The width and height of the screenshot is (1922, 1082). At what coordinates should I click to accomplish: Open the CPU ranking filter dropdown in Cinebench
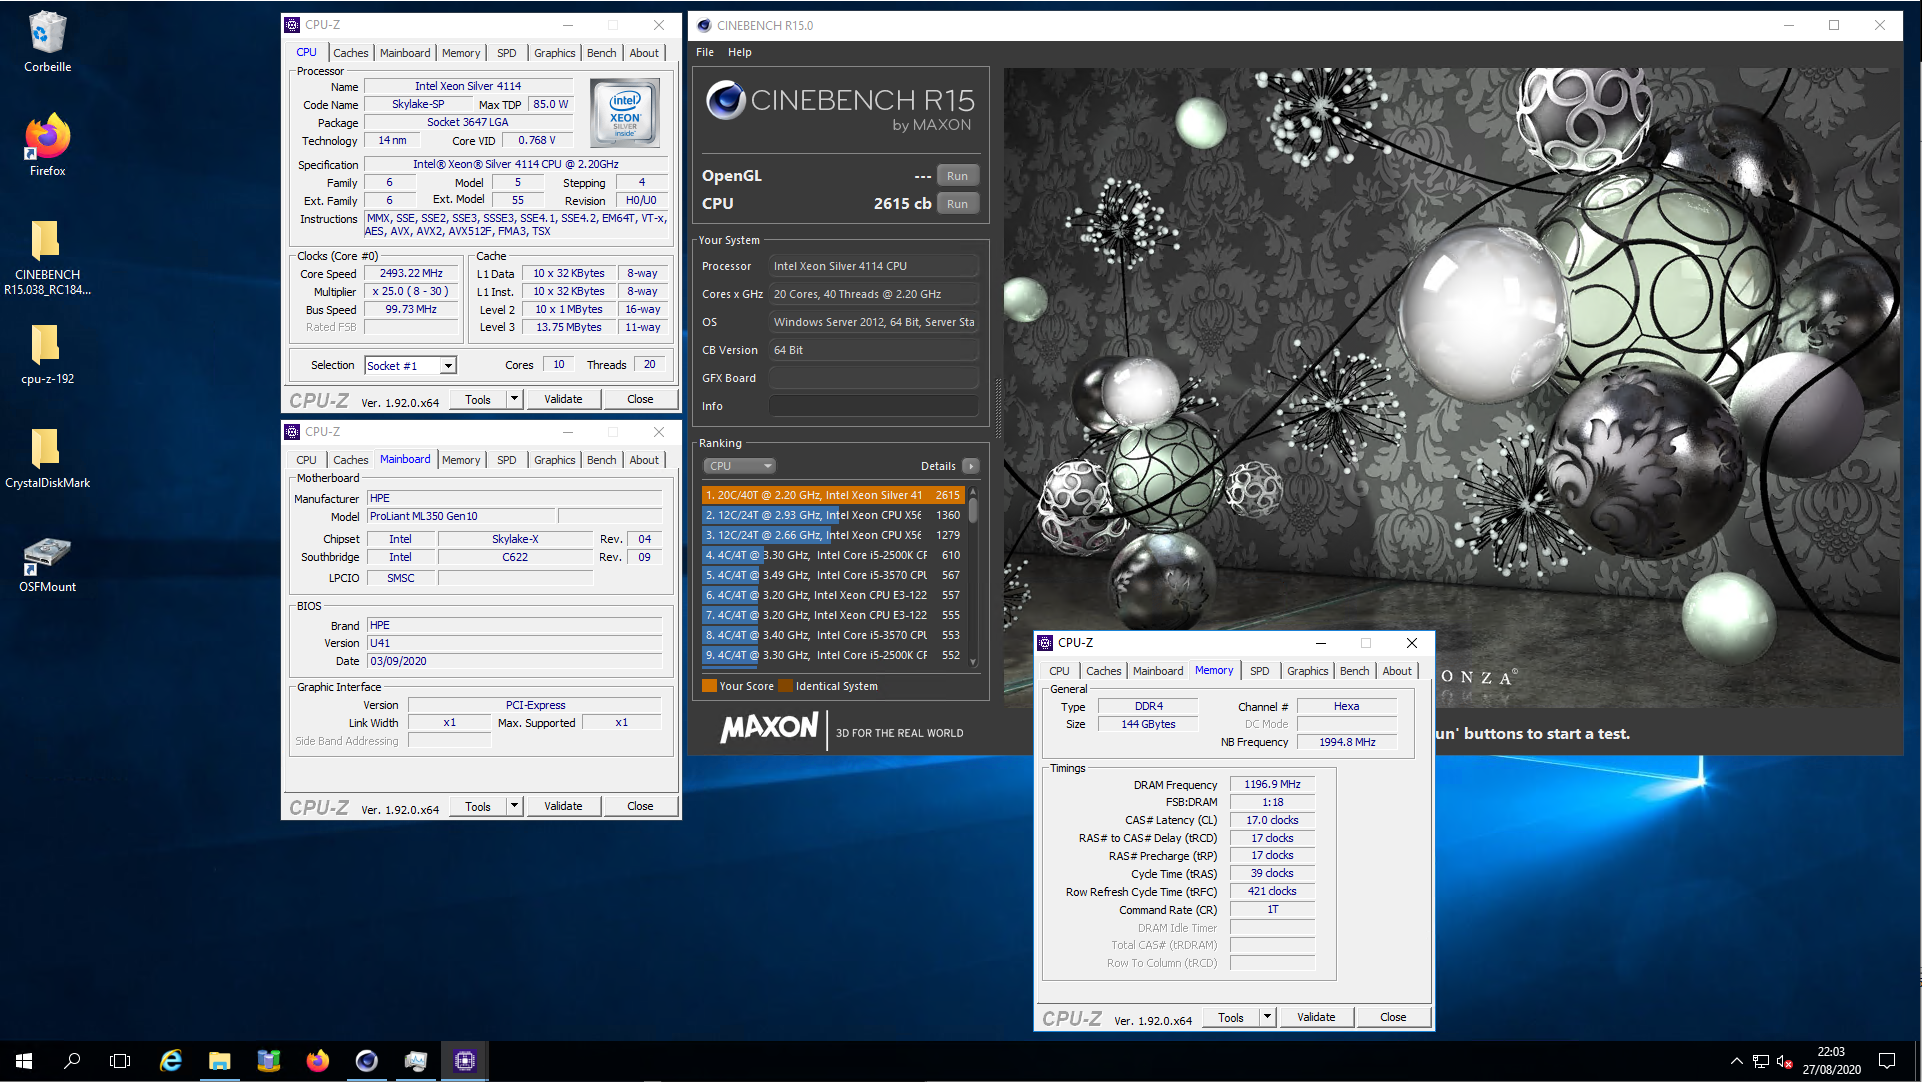click(740, 466)
